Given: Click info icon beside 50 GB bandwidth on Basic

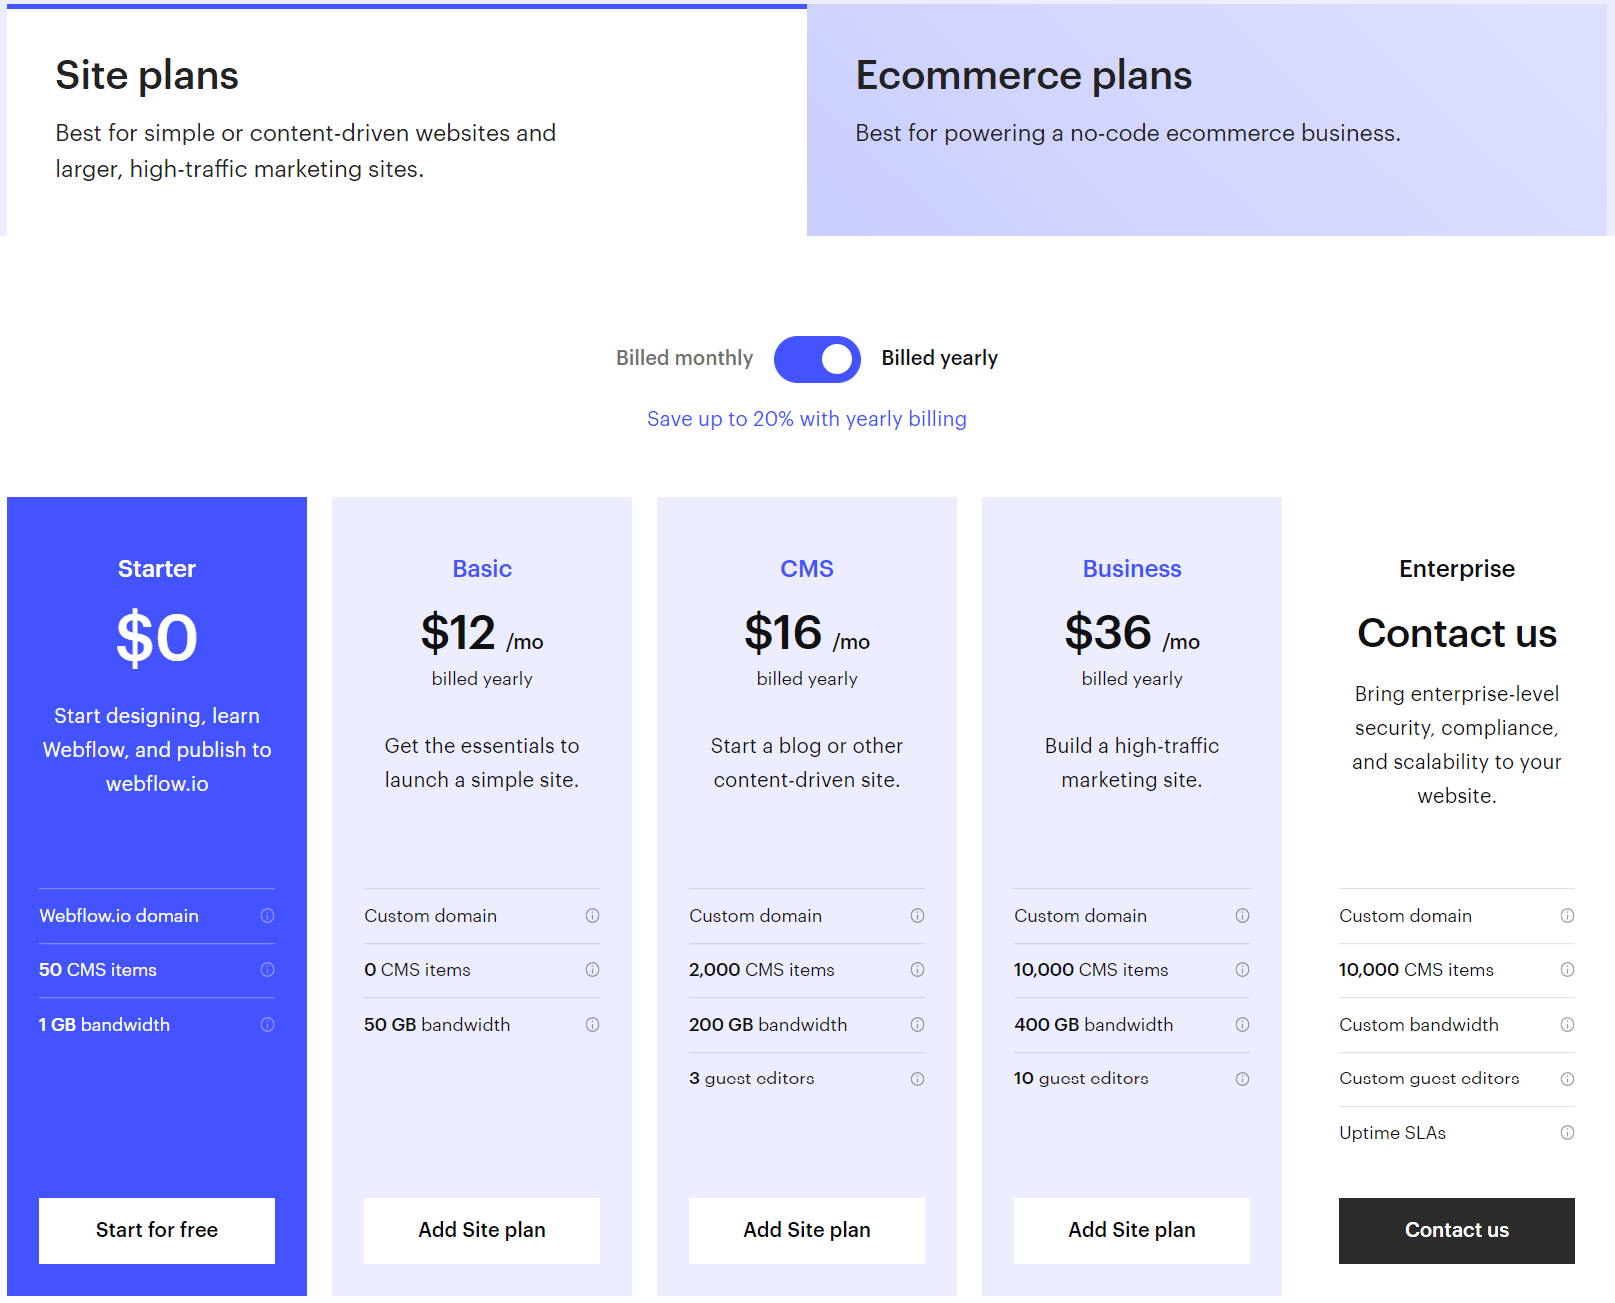Looking at the screenshot, I should point(592,1024).
